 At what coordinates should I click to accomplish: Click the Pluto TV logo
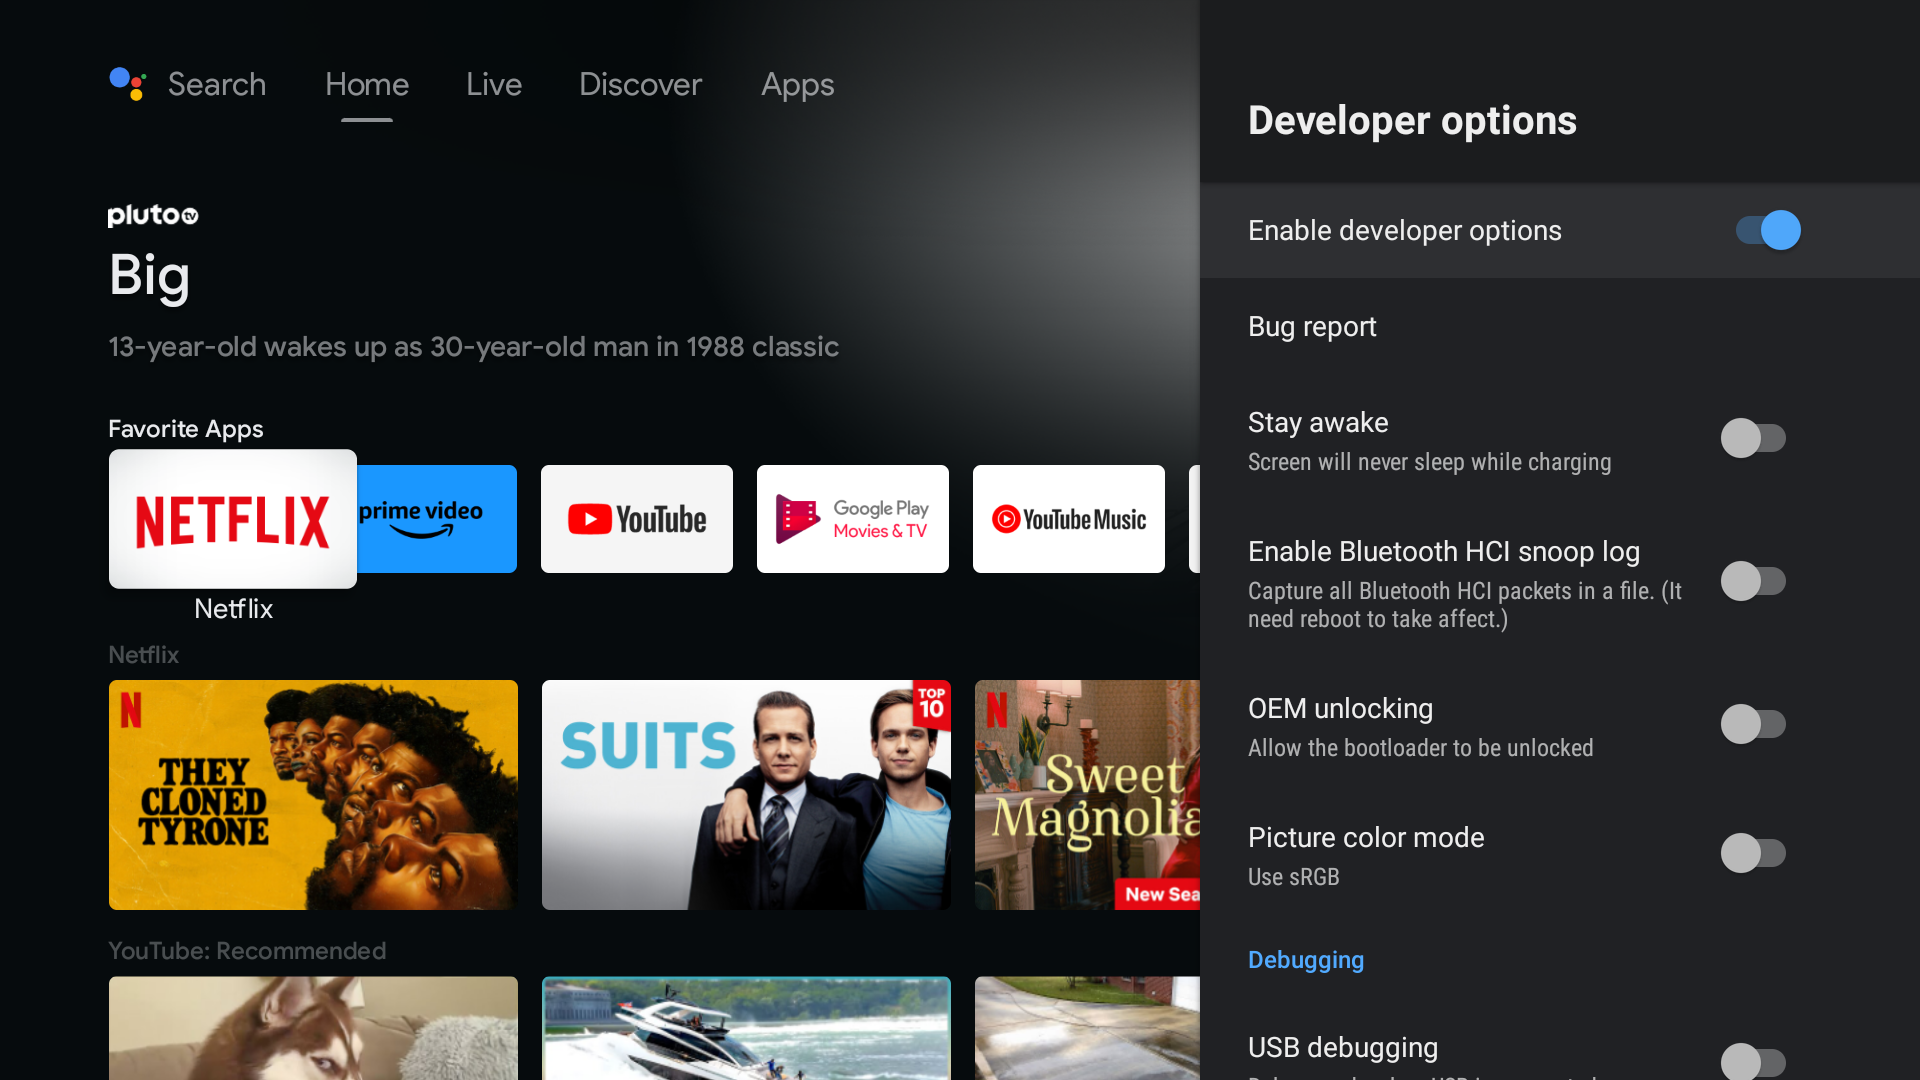153,215
